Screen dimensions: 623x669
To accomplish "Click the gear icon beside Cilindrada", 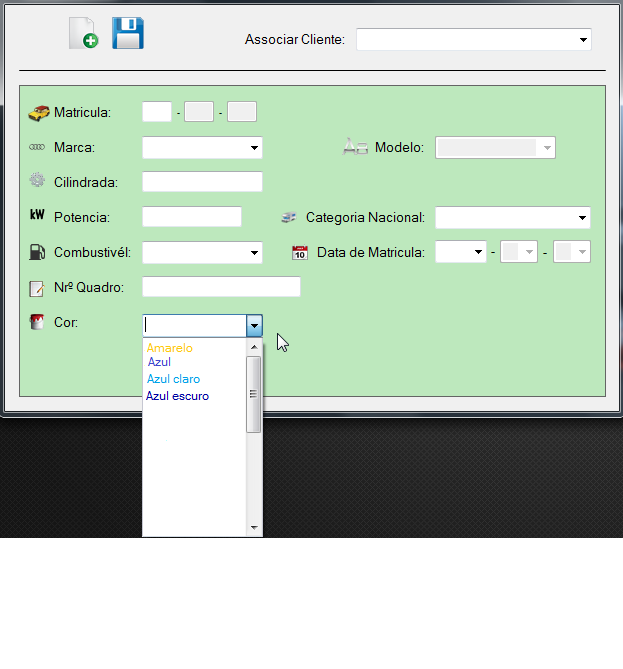I will [x=37, y=180].
